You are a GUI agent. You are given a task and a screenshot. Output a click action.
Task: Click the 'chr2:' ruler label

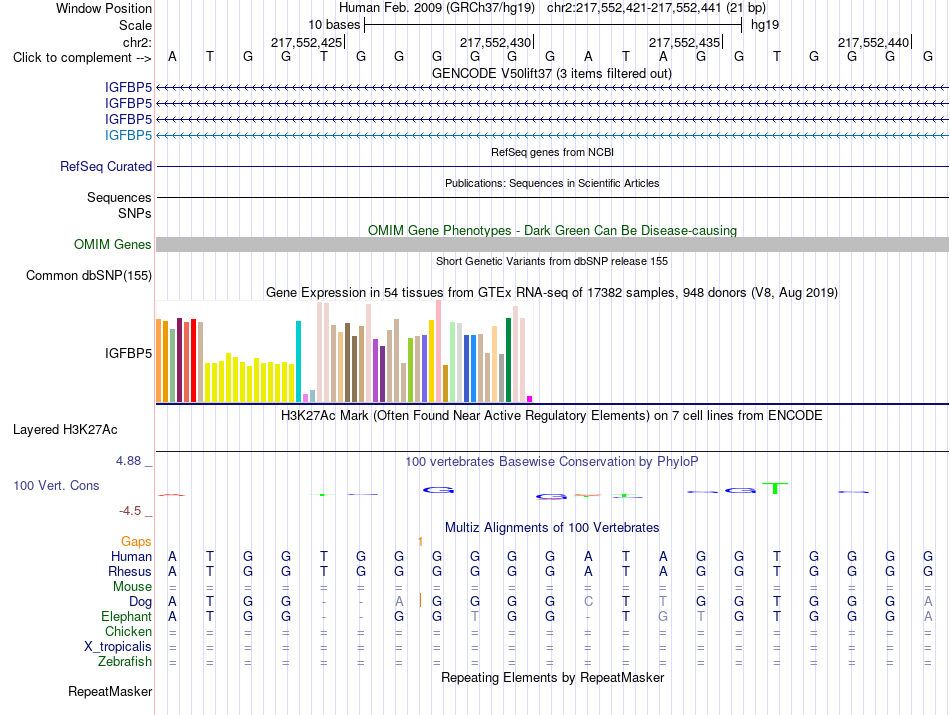point(138,42)
